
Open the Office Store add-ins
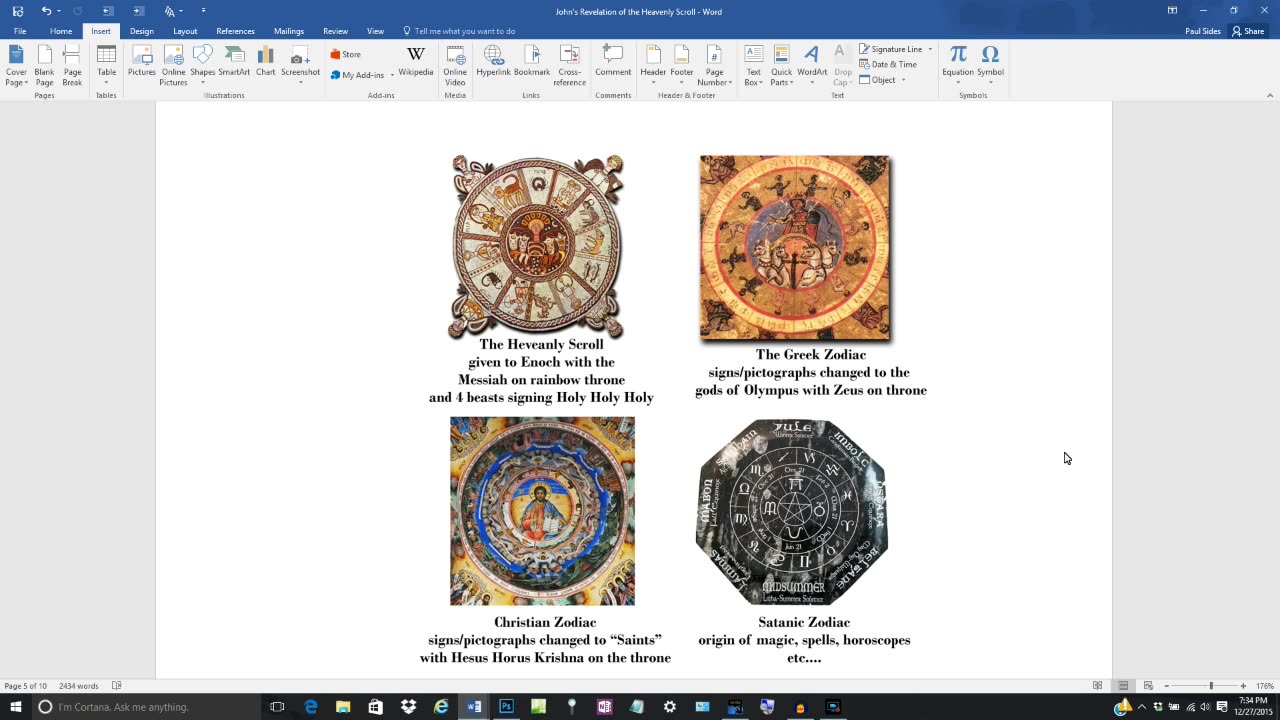(346, 54)
